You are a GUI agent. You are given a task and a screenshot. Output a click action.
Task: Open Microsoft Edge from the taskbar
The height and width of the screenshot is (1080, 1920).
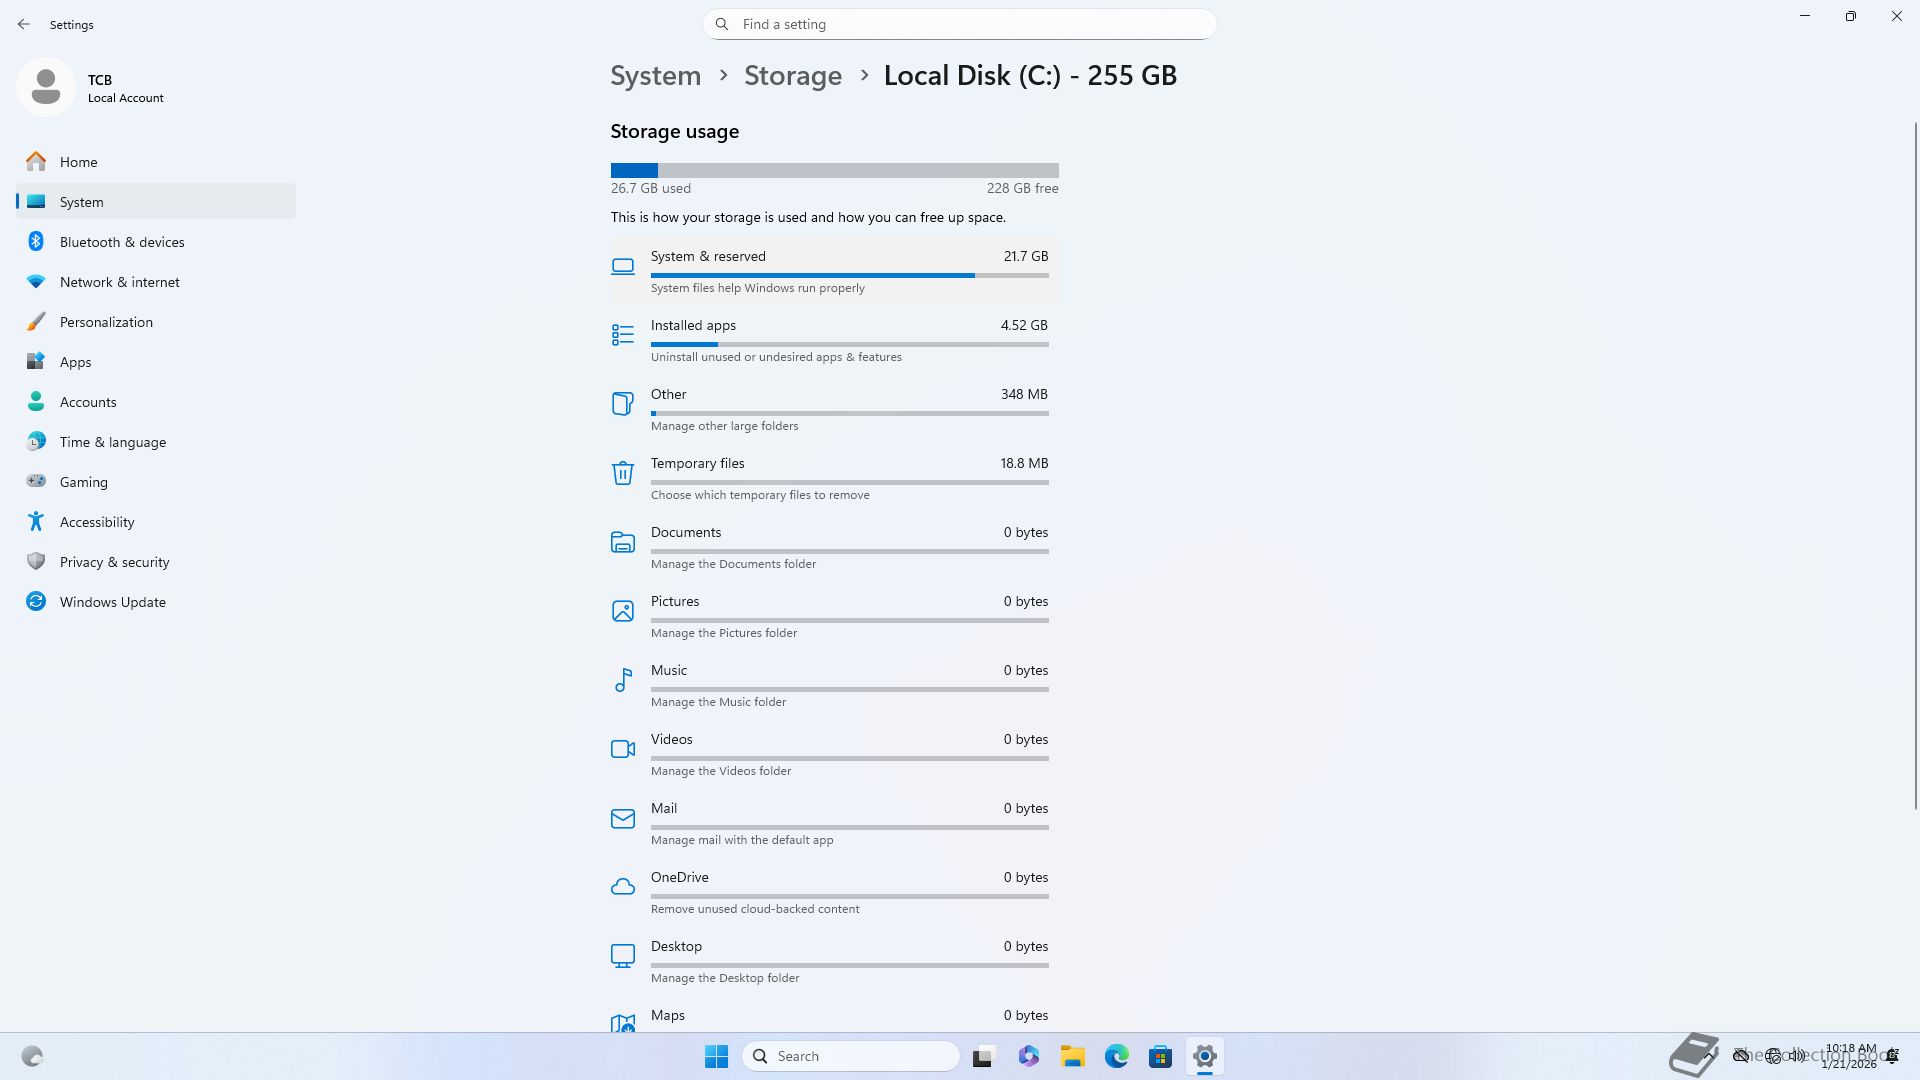point(1116,1056)
